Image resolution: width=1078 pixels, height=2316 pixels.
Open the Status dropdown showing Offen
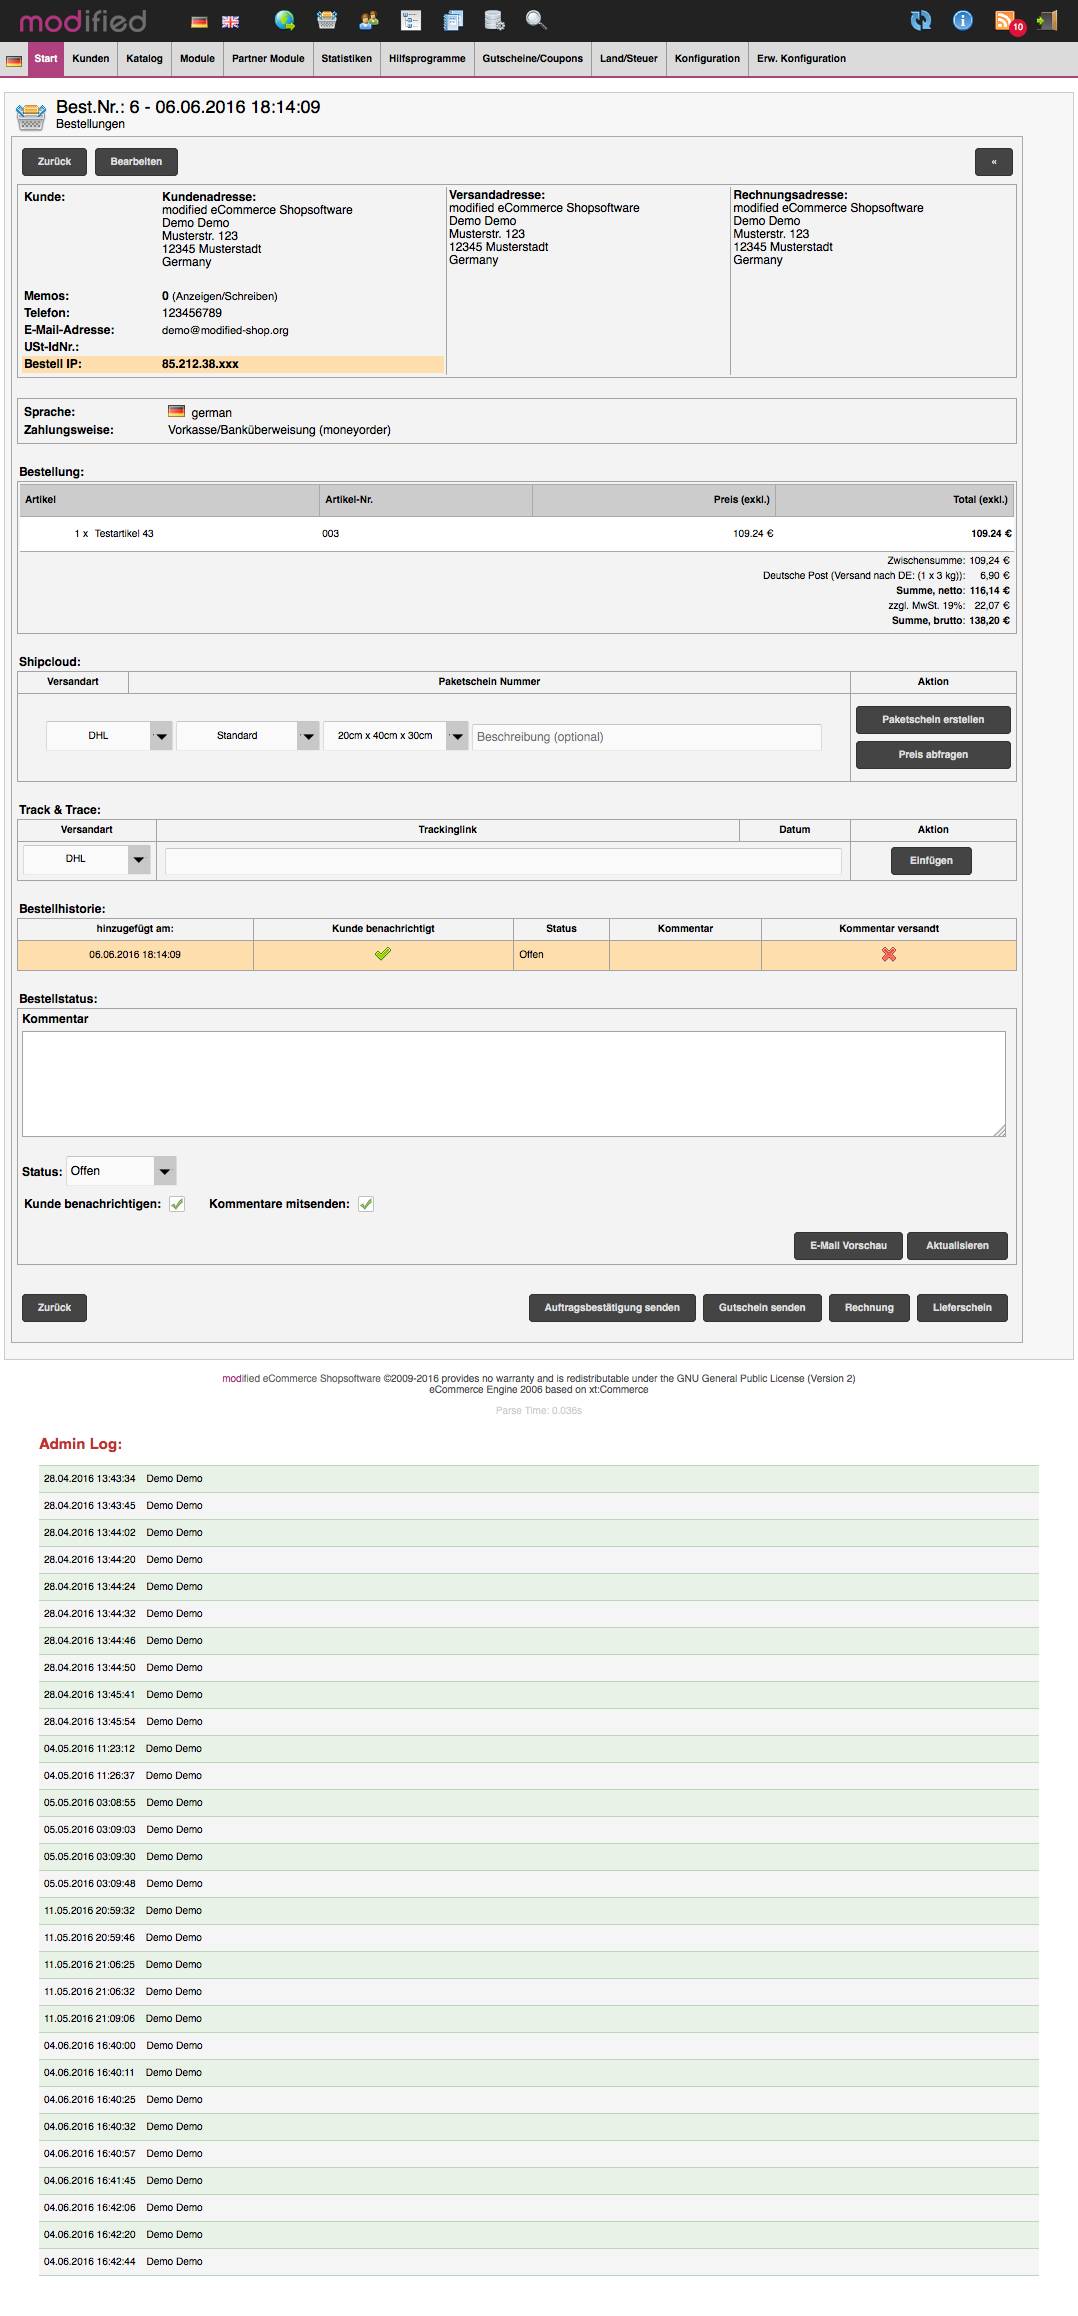(x=121, y=1171)
